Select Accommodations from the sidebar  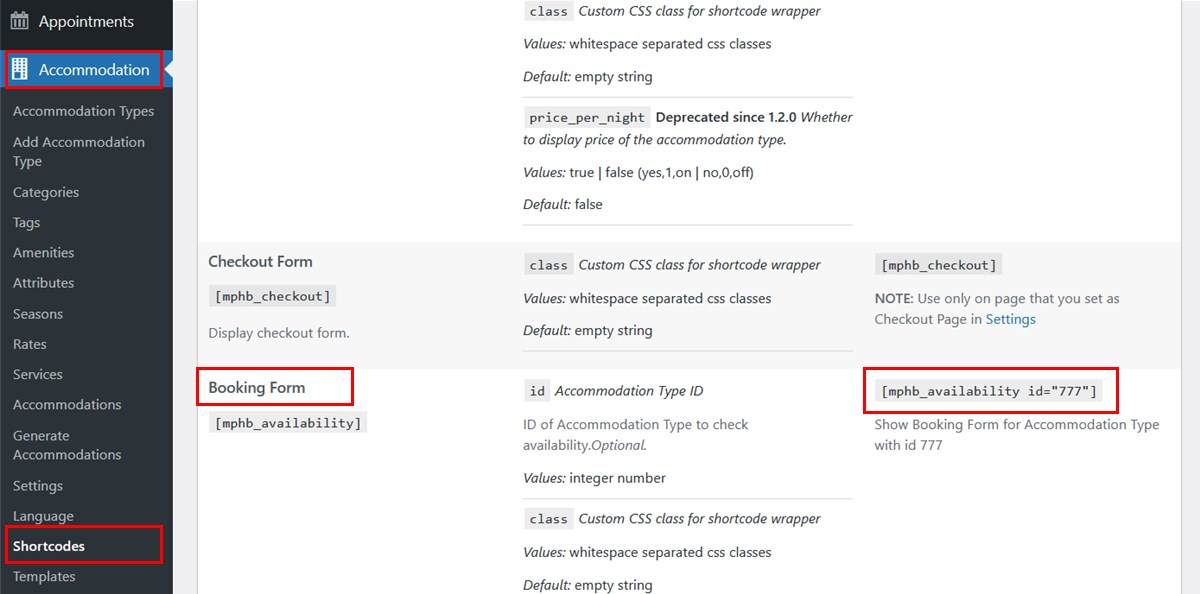pos(67,404)
